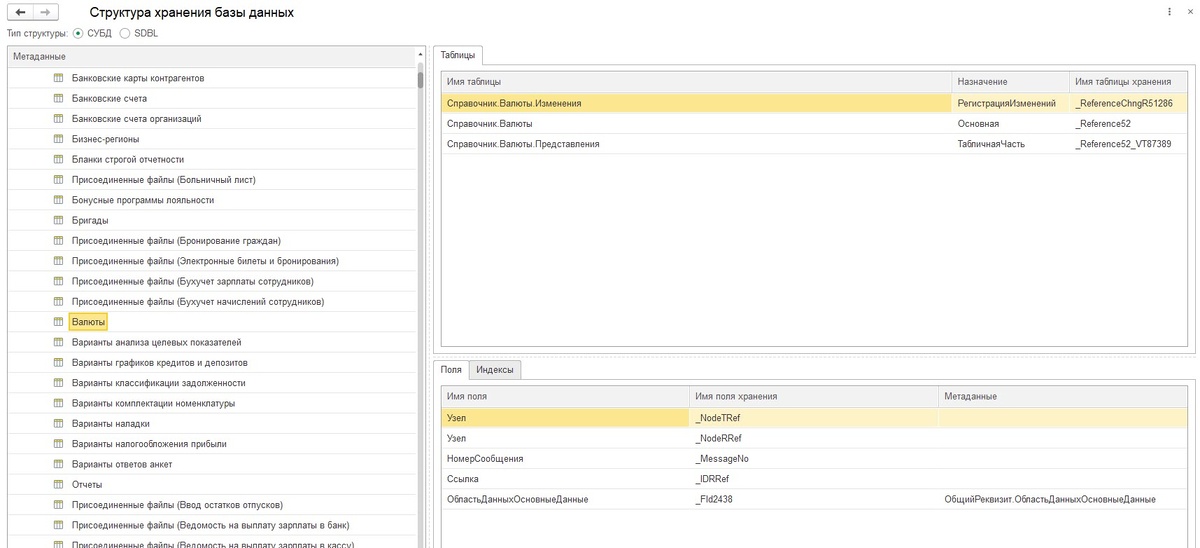Click the table icon next to Бонусные программы лояльности

tap(58, 200)
